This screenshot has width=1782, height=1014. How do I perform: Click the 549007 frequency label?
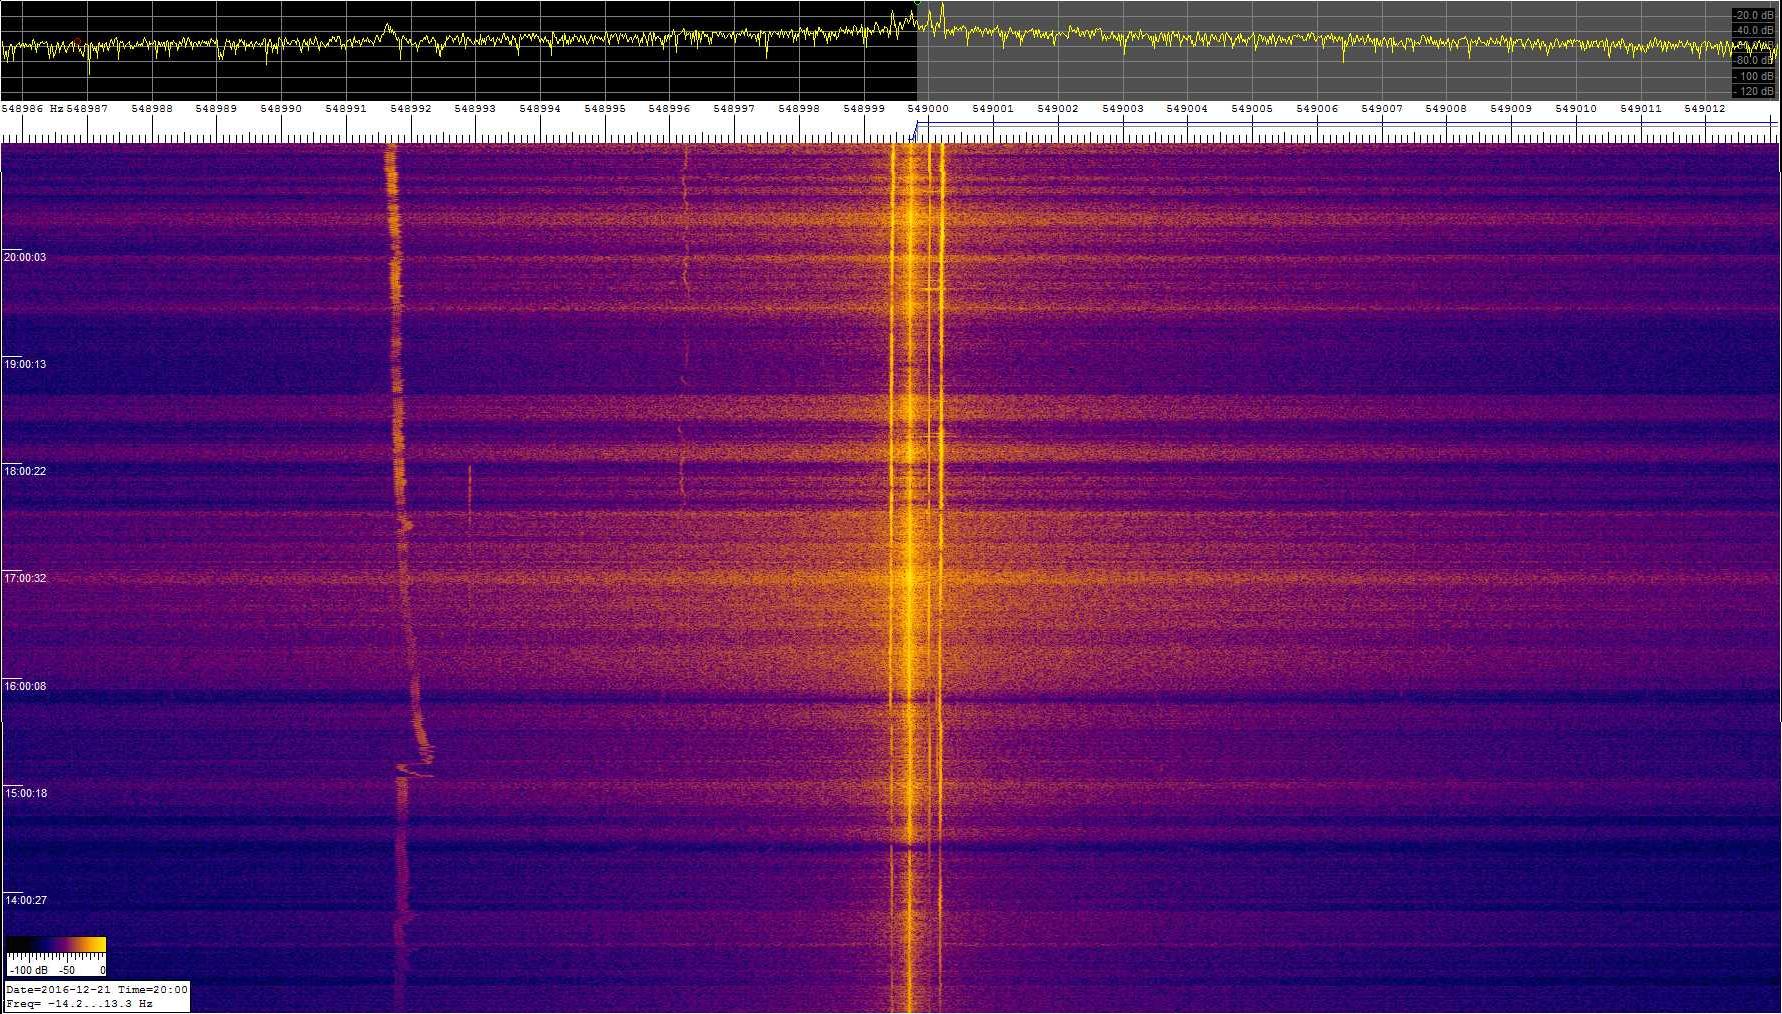click(x=1382, y=108)
